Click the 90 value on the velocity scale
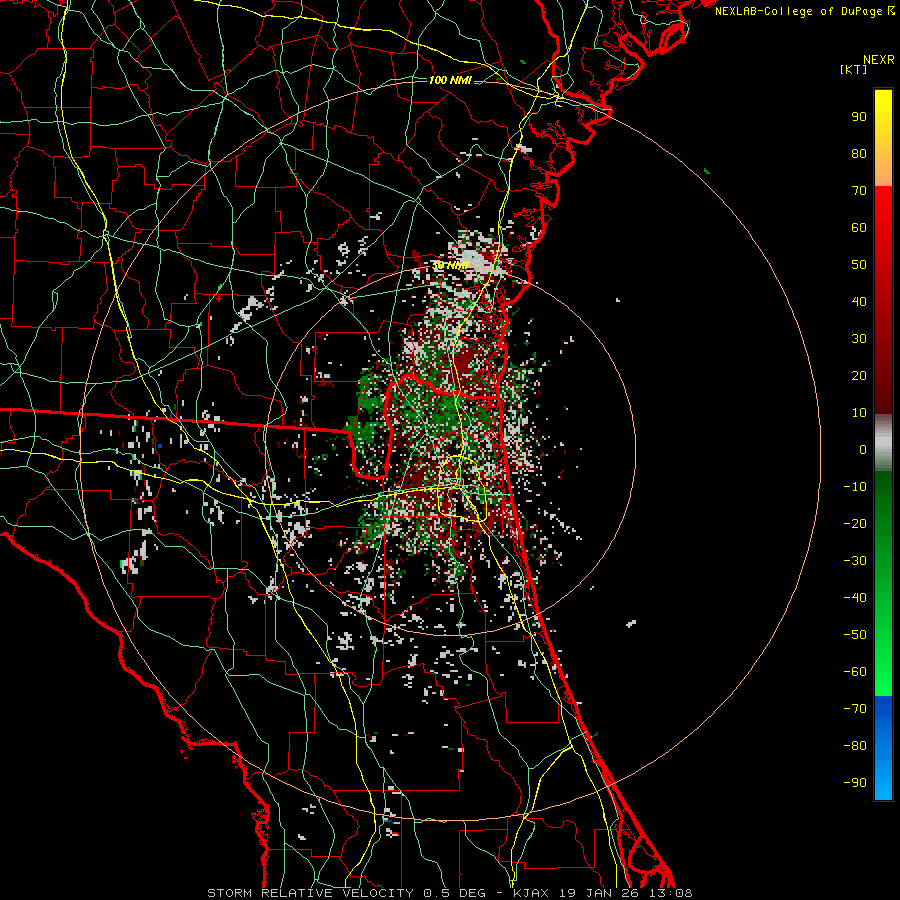900x900 pixels. (859, 117)
